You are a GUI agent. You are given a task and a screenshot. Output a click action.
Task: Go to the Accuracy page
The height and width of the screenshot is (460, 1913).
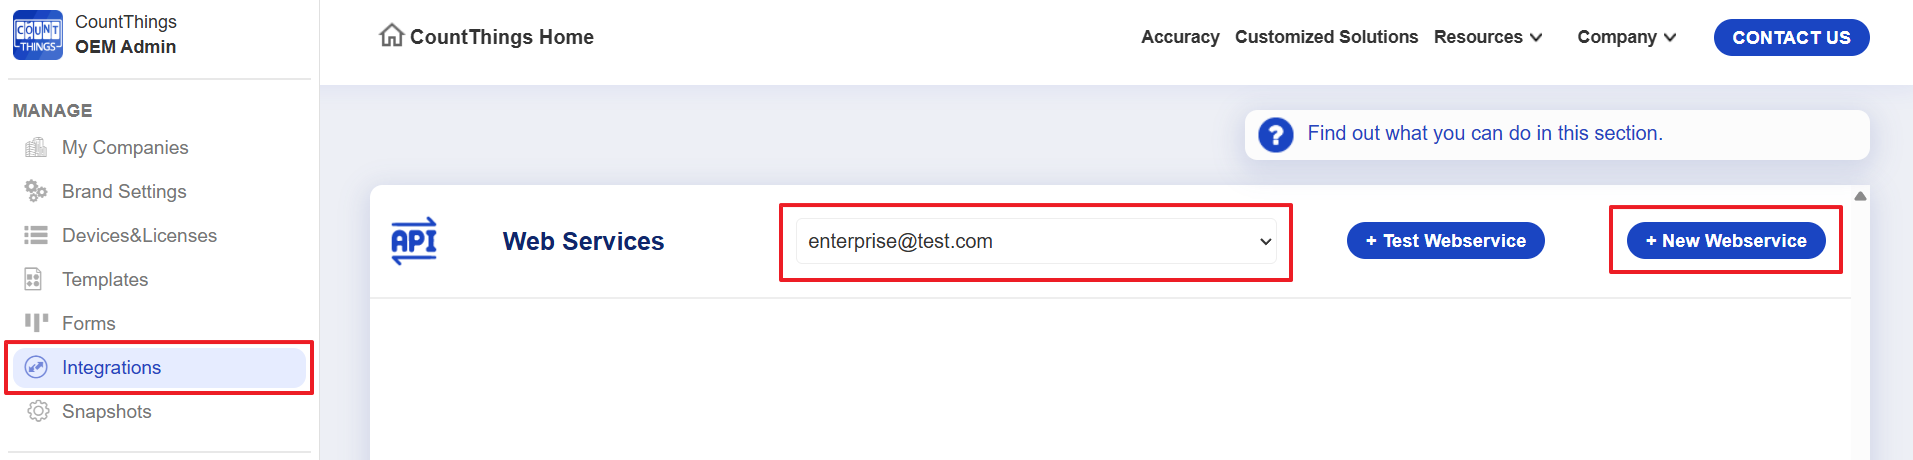(x=1180, y=37)
